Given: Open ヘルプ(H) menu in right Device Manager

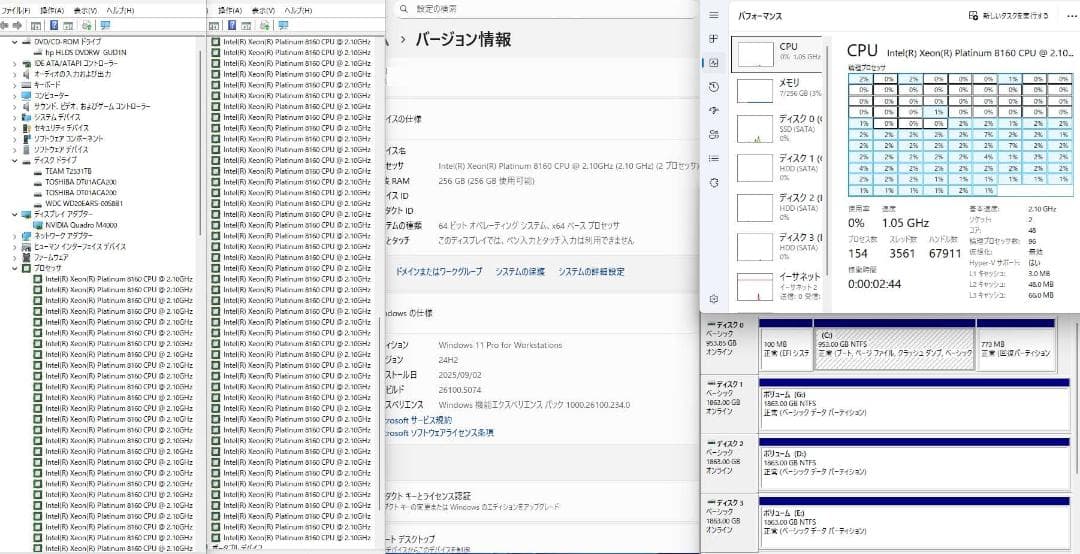Looking at the screenshot, I should [298, 11].
